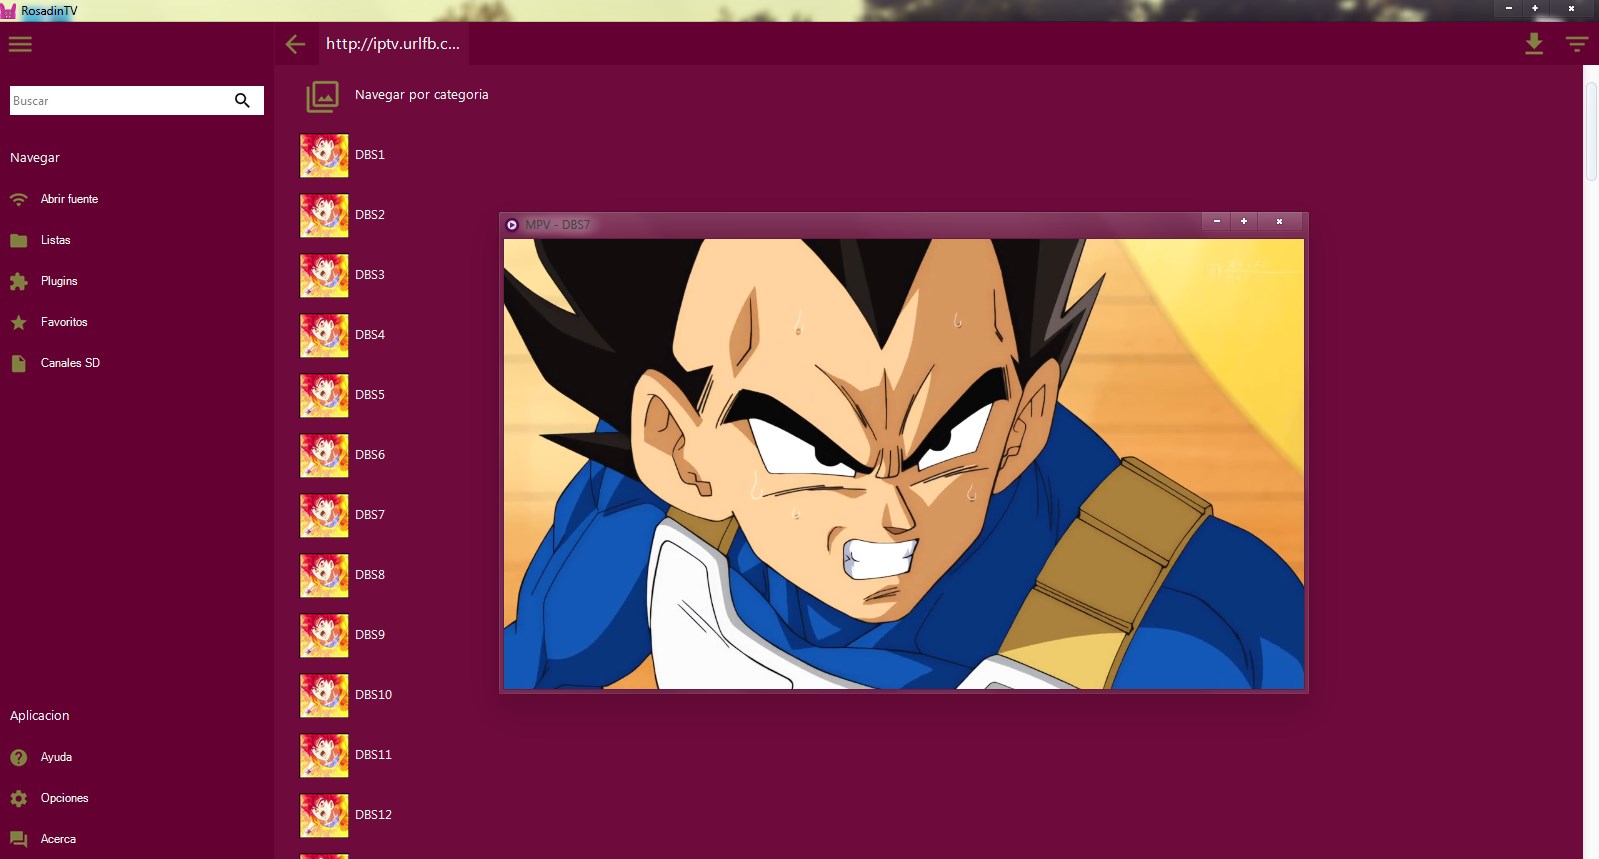This screenshot has height=859, width=1599.
Task: Open the filter list icon
Action: [1577, 44]
